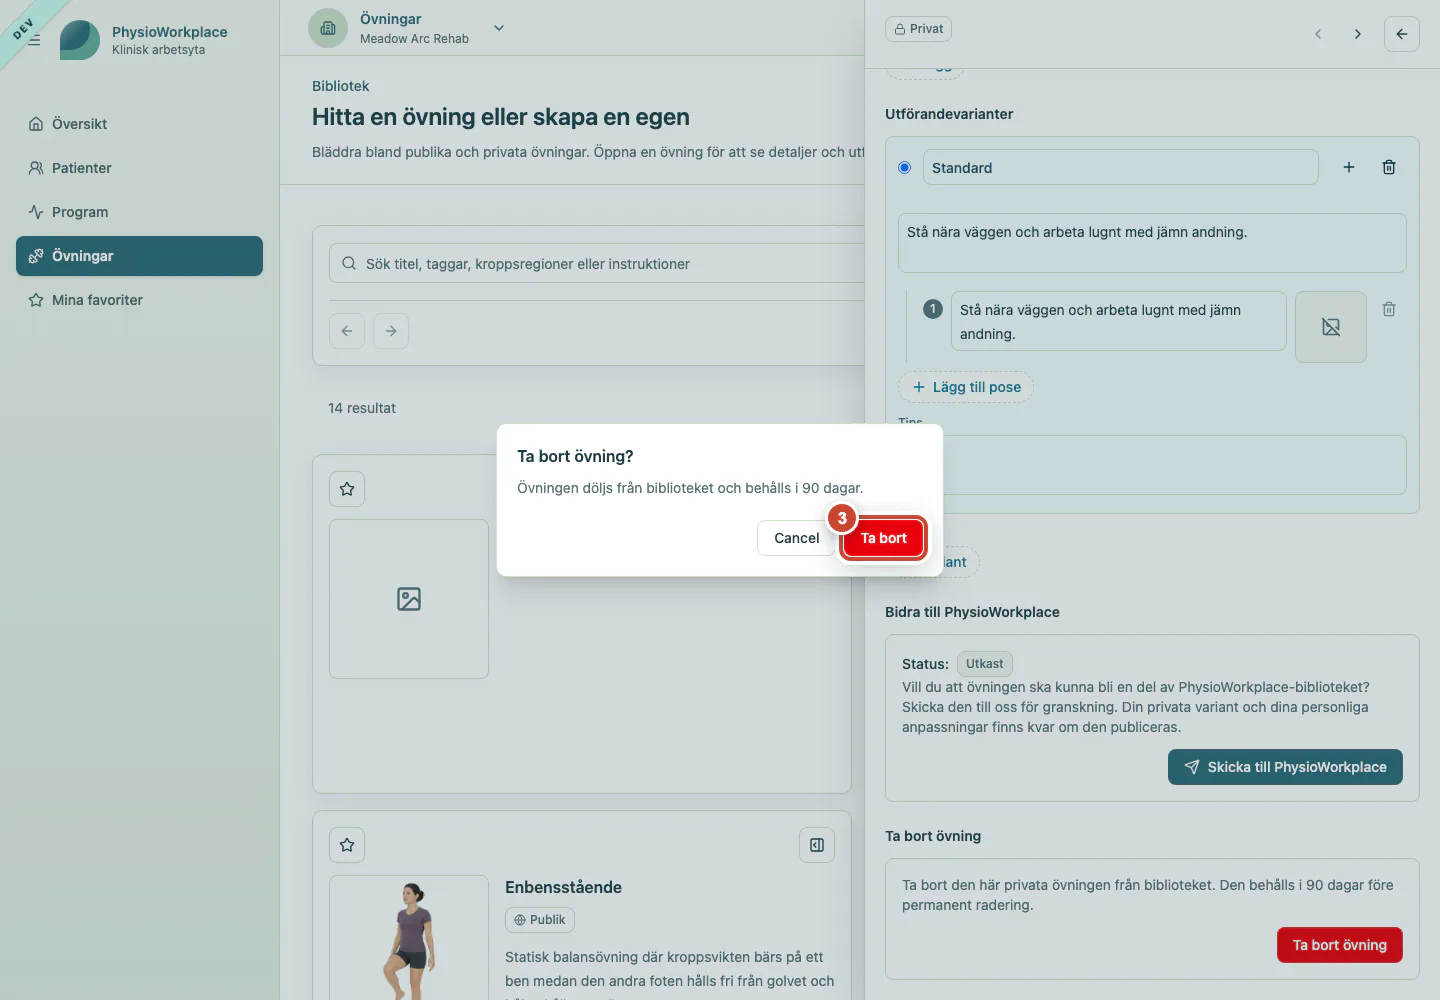Send exercise via Skicka till PhysioWorkplace
Viewport: 1440px width, 1000px height.
pos(1285,767)
